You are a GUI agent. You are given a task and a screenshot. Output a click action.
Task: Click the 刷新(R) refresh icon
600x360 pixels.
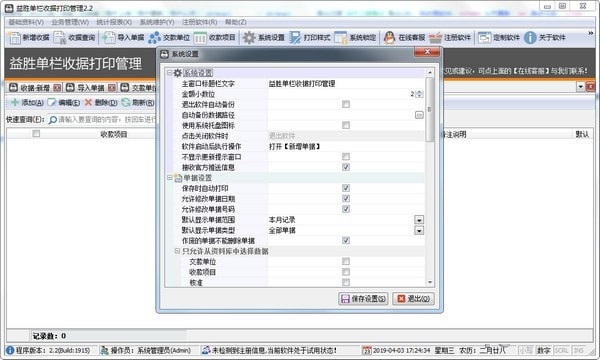pos(126,102)
